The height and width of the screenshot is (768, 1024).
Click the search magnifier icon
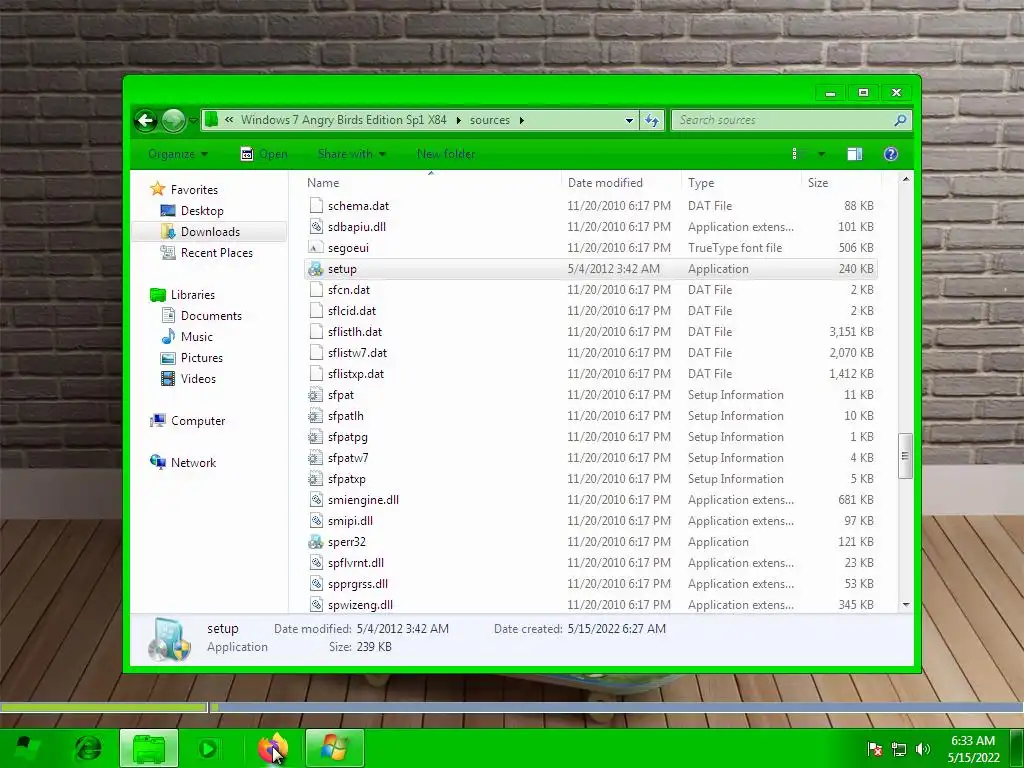(900, 120)
